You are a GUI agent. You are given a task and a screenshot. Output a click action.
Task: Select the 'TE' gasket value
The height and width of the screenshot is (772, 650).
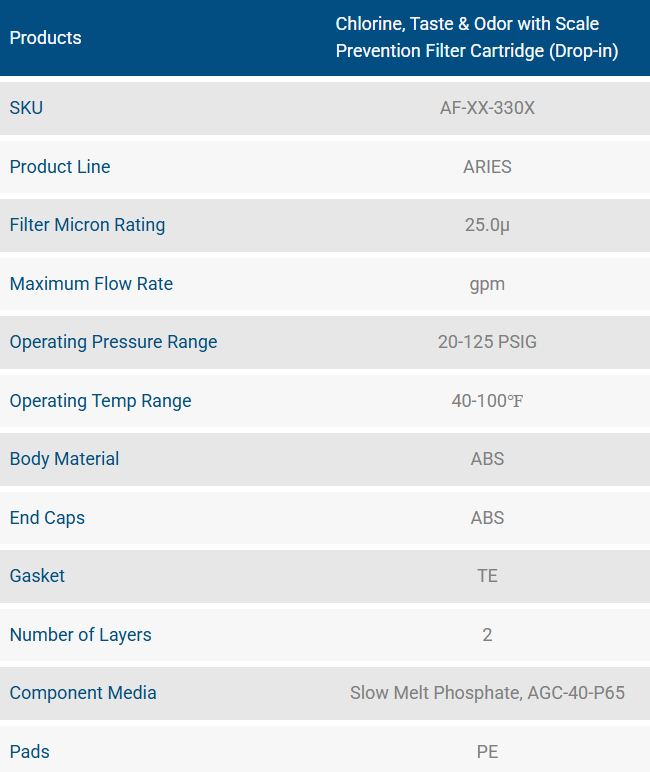coord(487,576)
